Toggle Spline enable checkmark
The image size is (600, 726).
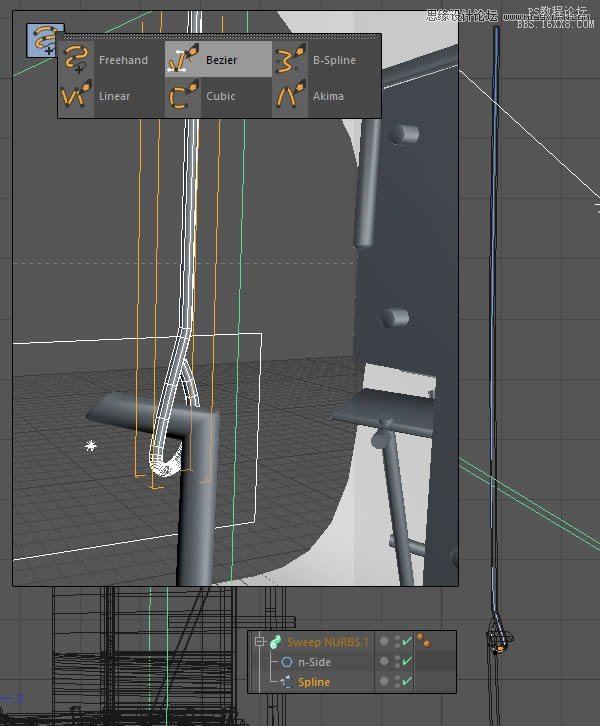tap(407, 681)
